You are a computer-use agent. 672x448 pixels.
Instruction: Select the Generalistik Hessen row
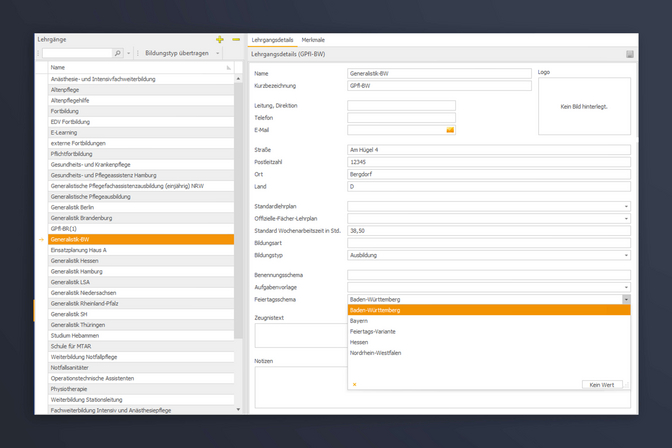point(141,261)
